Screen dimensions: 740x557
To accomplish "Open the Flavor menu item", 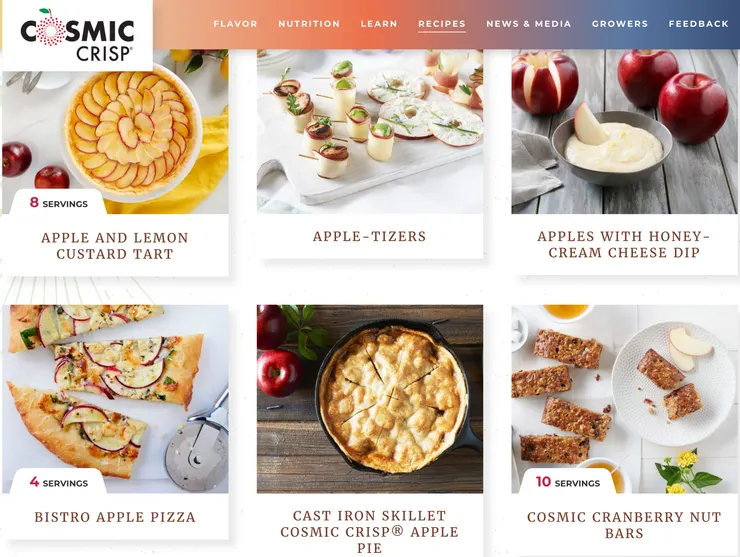I will 235,24.
